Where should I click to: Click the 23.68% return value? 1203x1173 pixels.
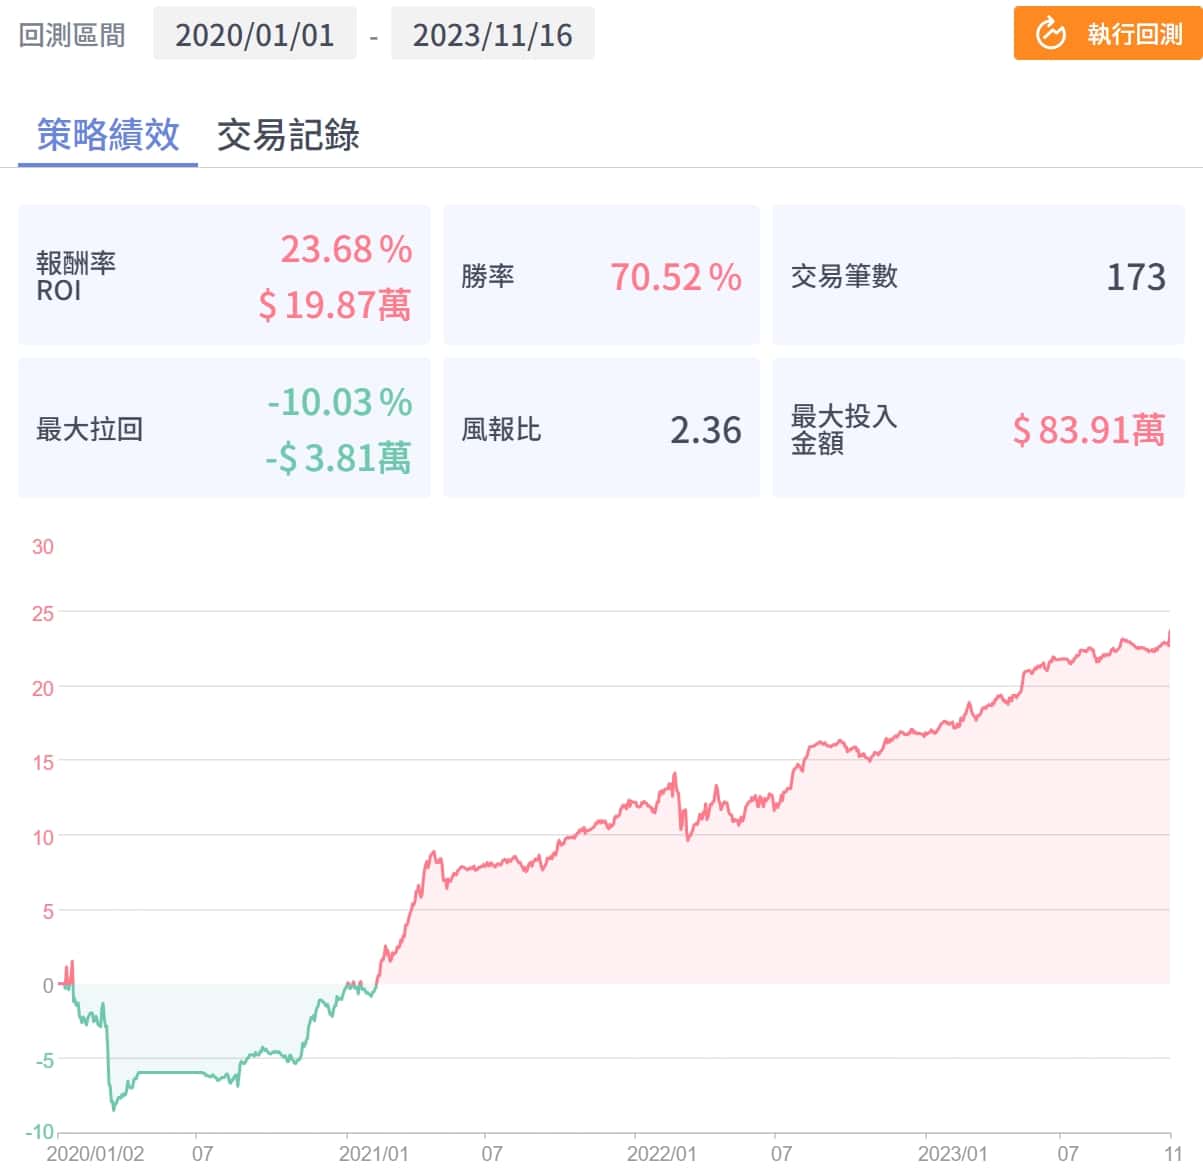[345, 249]
